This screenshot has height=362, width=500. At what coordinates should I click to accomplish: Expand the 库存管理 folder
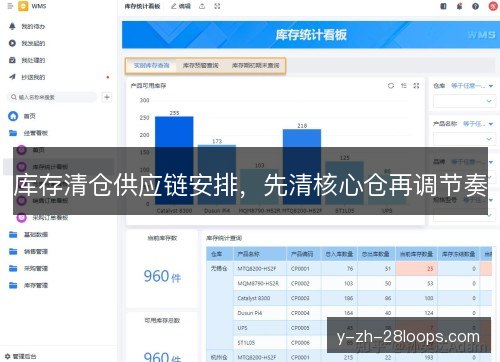click(x=28, y=286)
